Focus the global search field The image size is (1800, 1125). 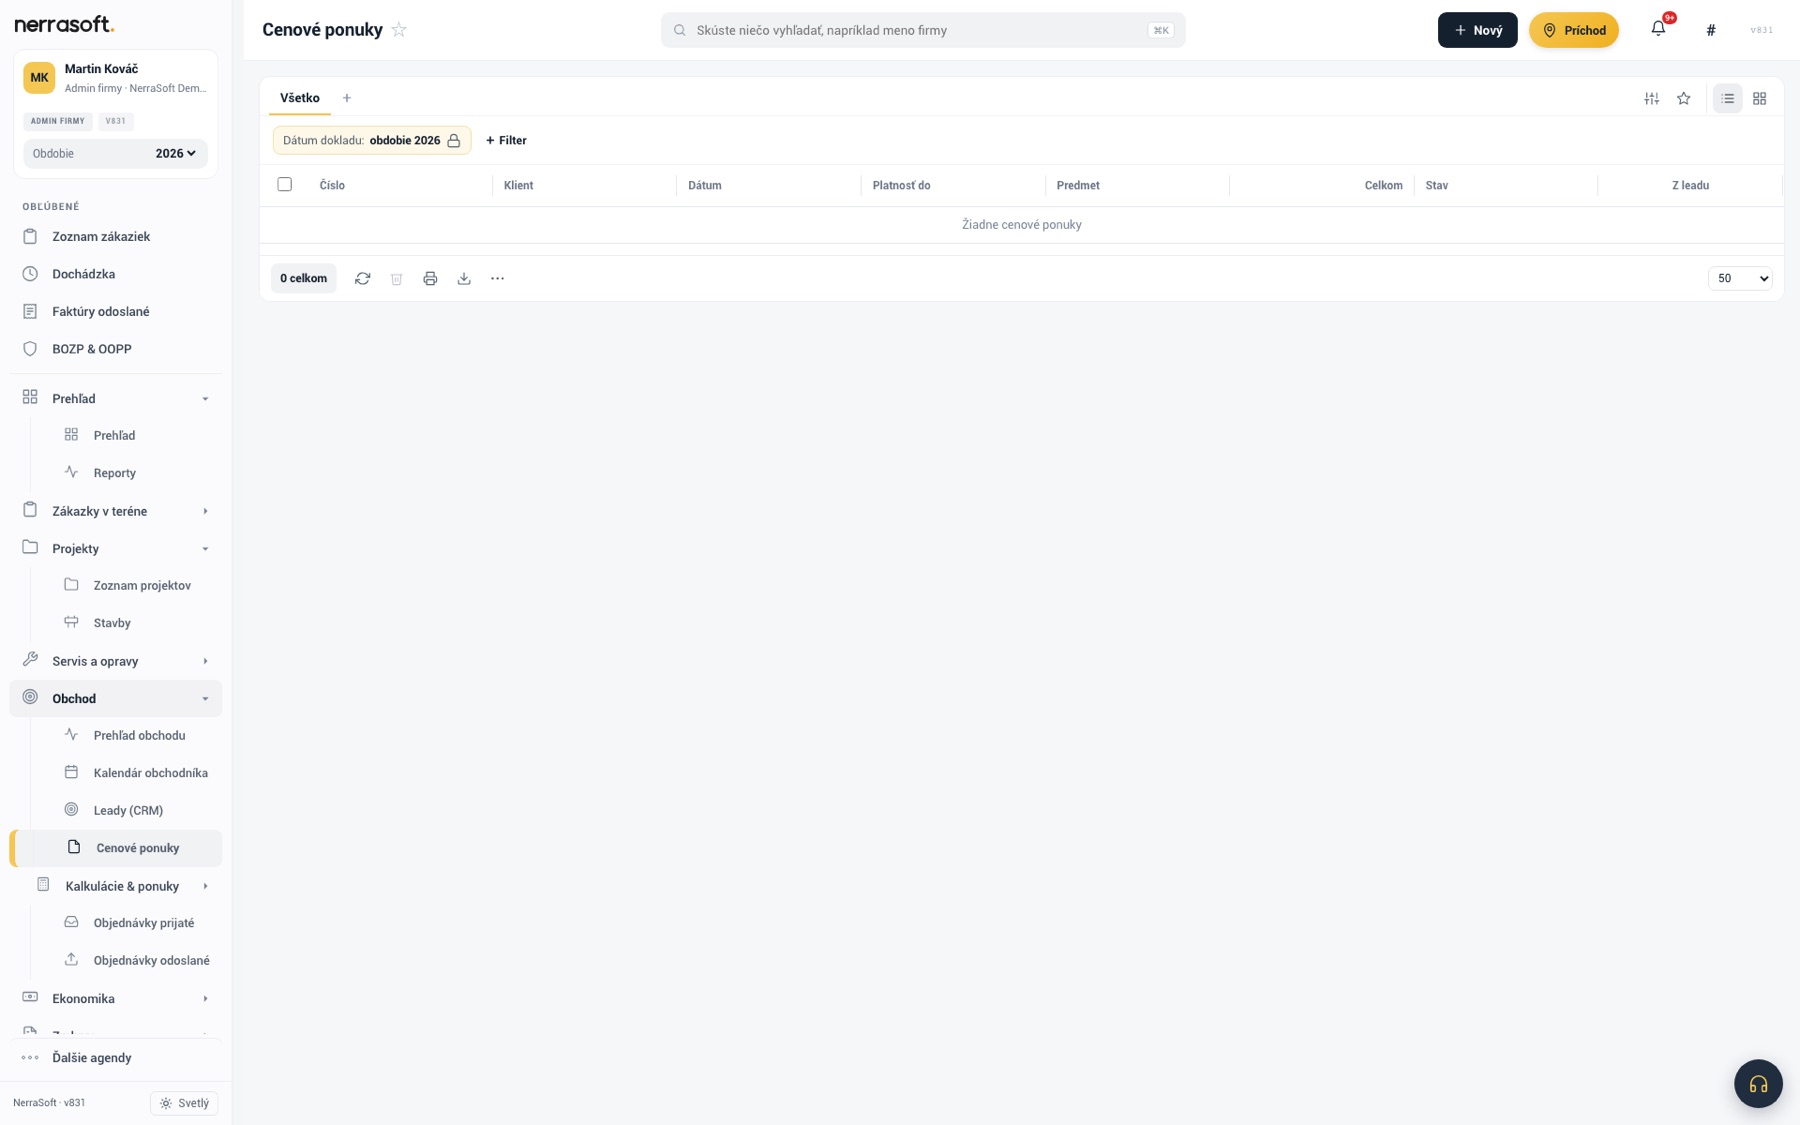[x=922, y=30]
